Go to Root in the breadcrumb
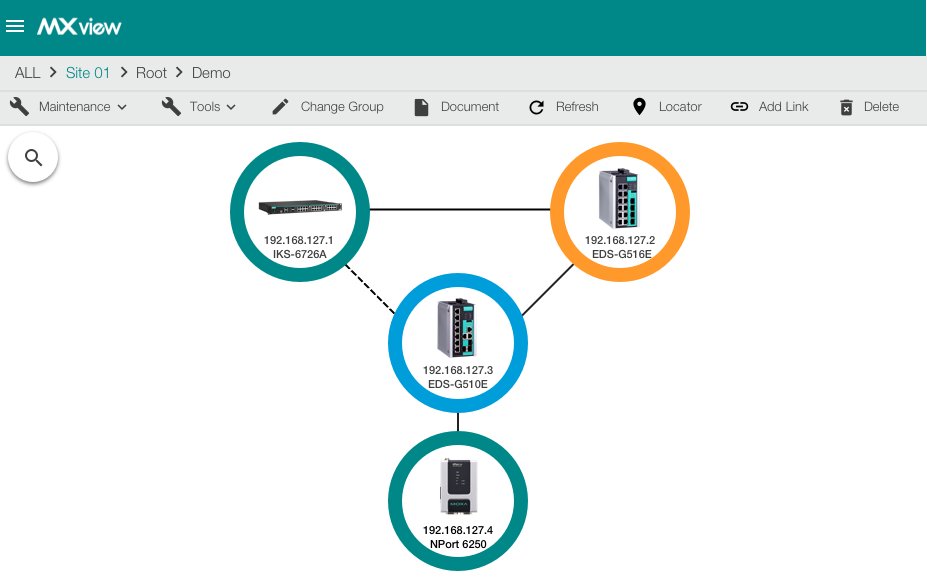Viewport: 927px width, 579px height. click(x=151, y=73)
